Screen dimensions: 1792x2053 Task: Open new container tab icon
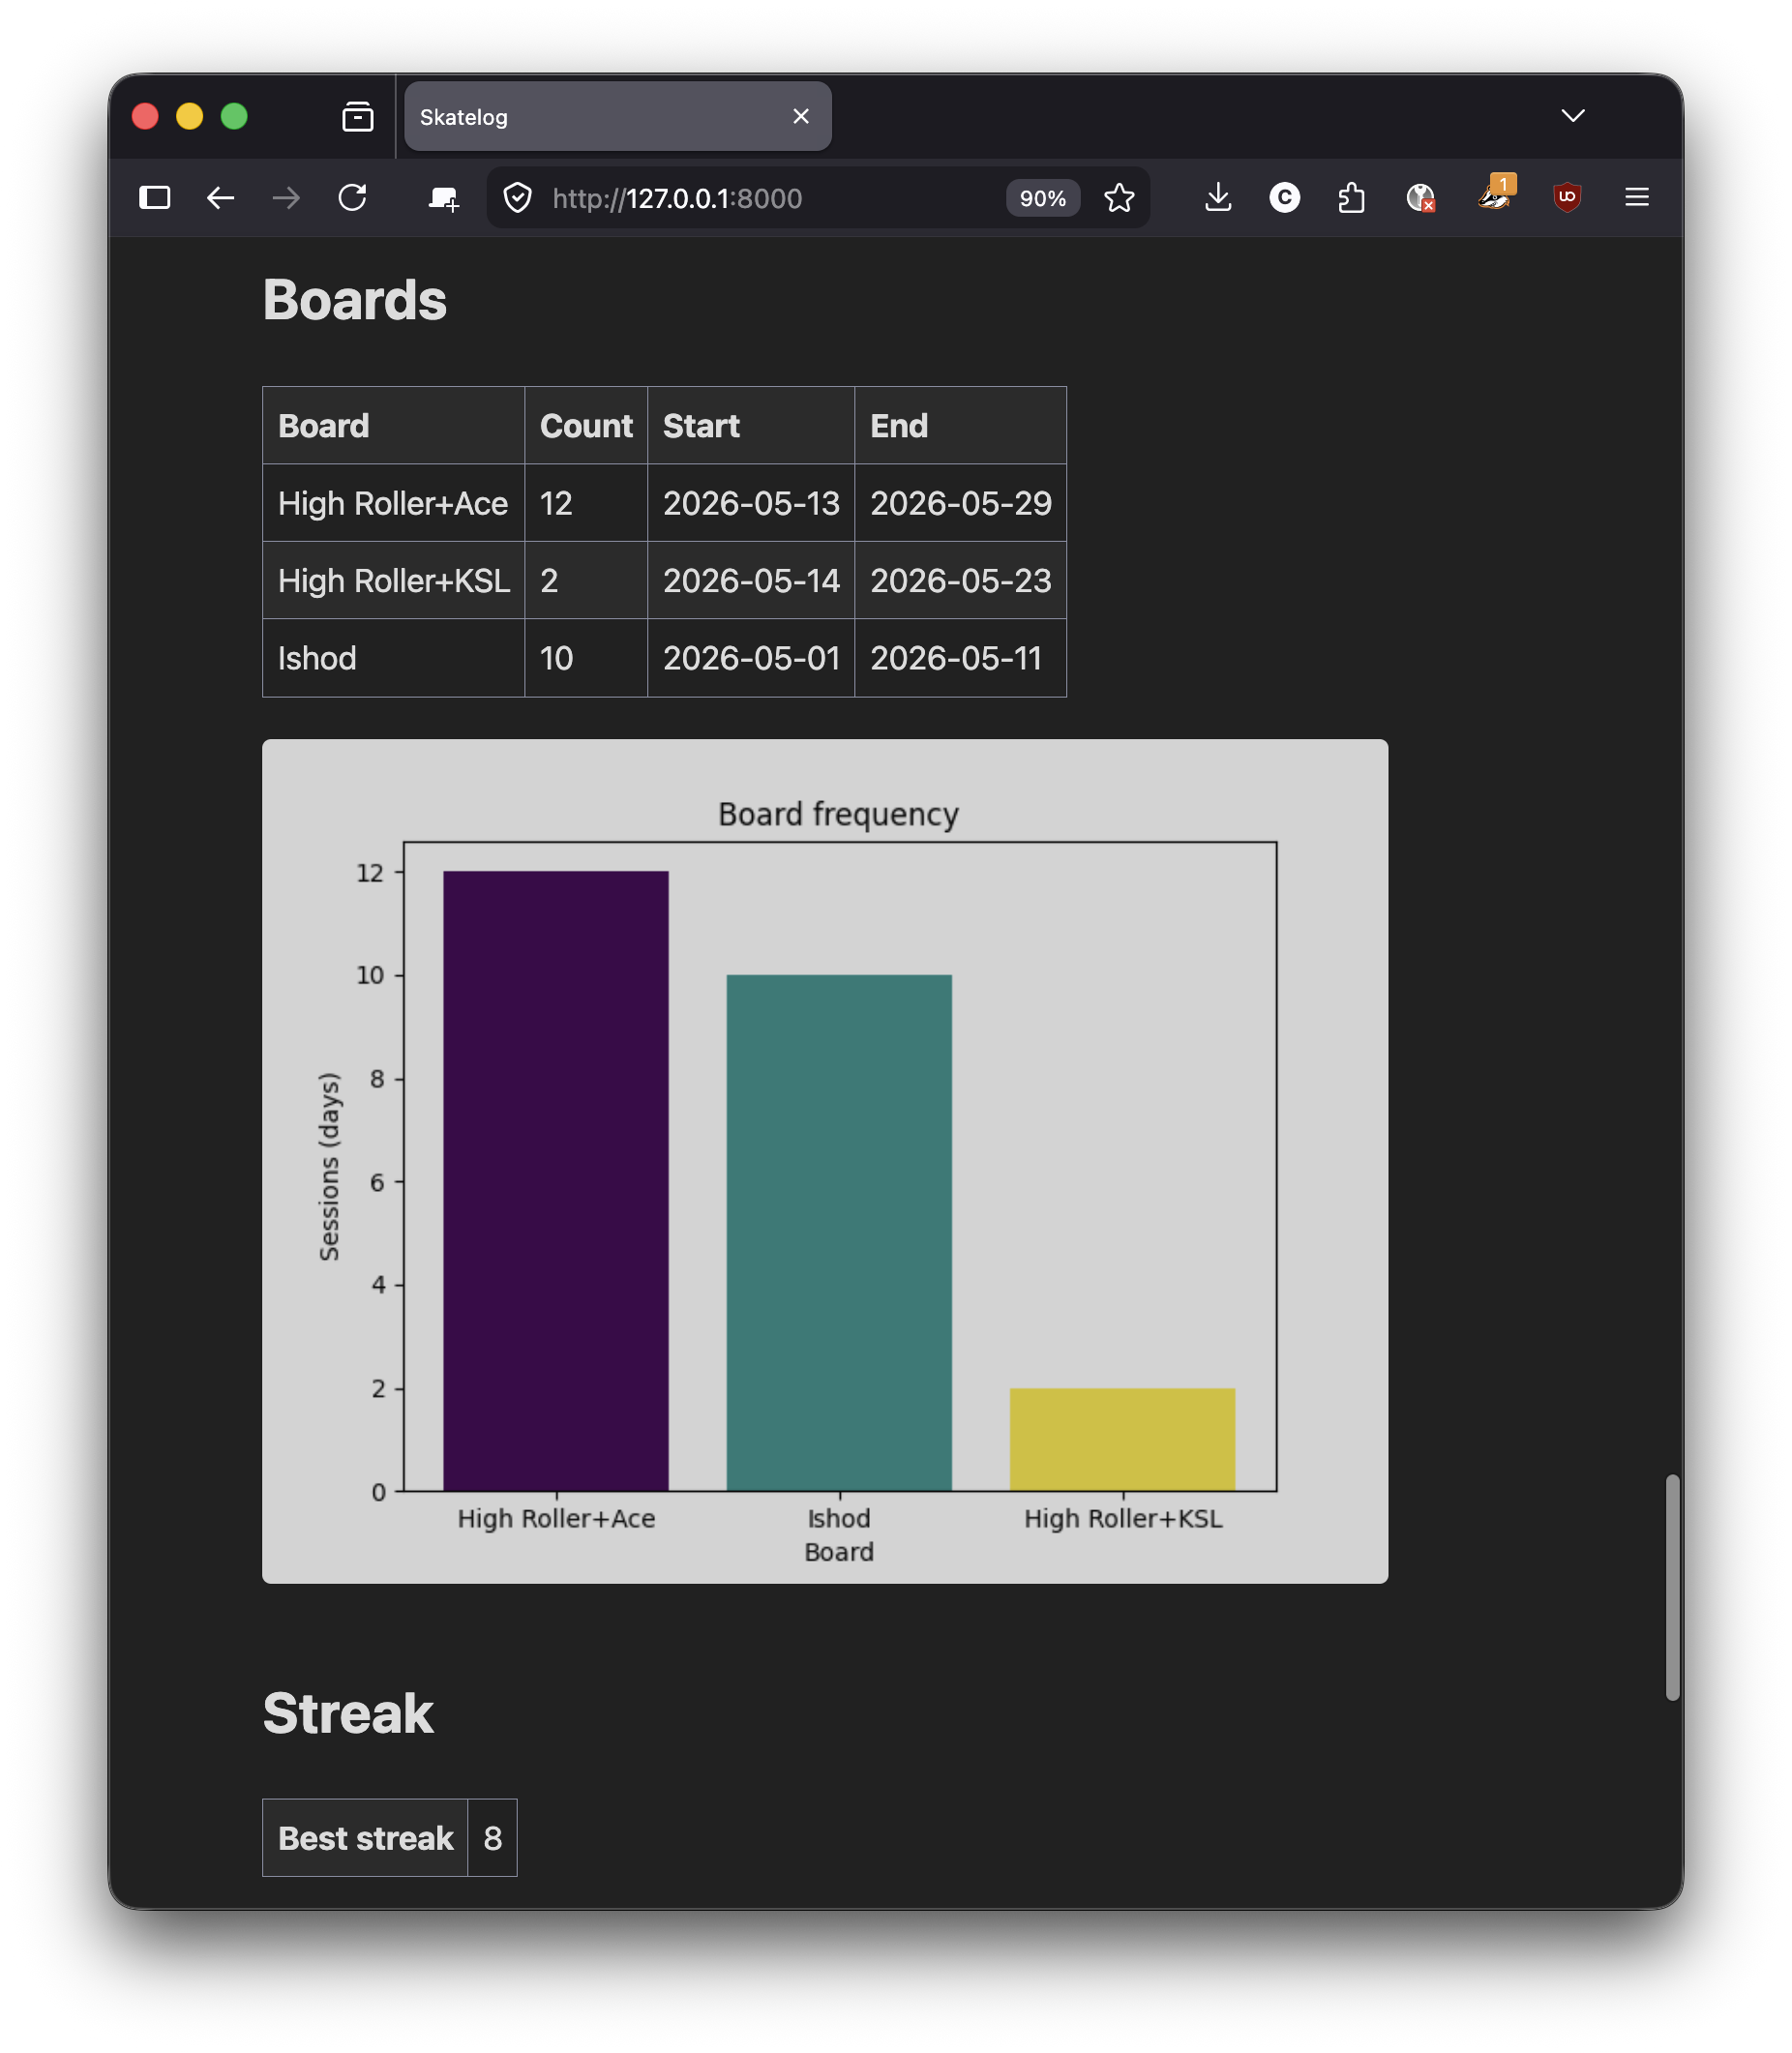(443, 198)
